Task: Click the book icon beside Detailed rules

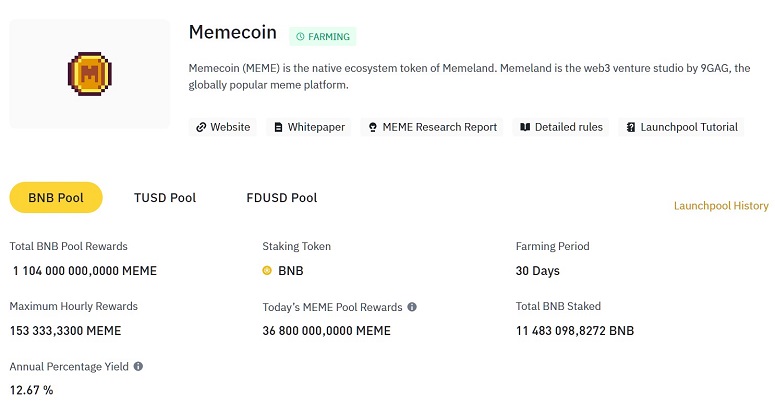Action: [x=525, y=127]
